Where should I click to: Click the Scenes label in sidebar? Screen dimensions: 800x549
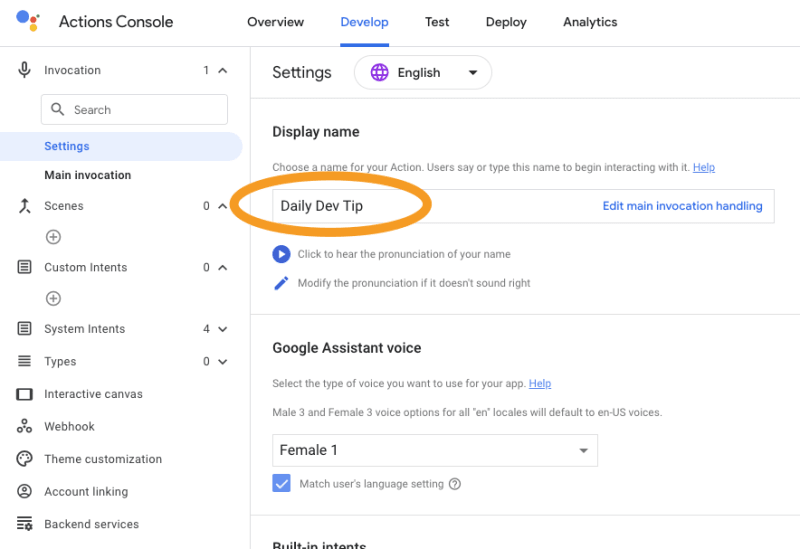tap(64, 206)
